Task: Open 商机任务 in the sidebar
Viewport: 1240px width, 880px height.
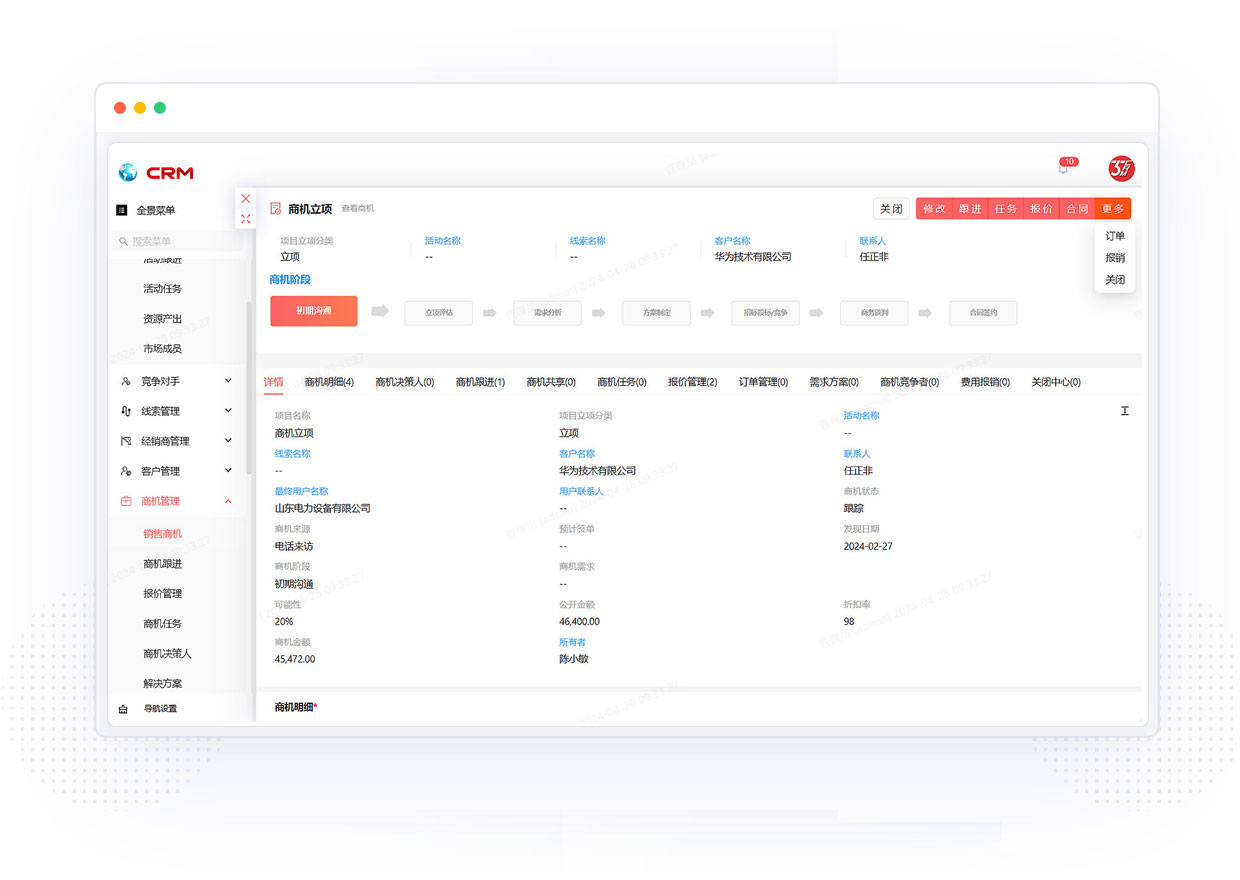Action: click(x=163, y=624)
